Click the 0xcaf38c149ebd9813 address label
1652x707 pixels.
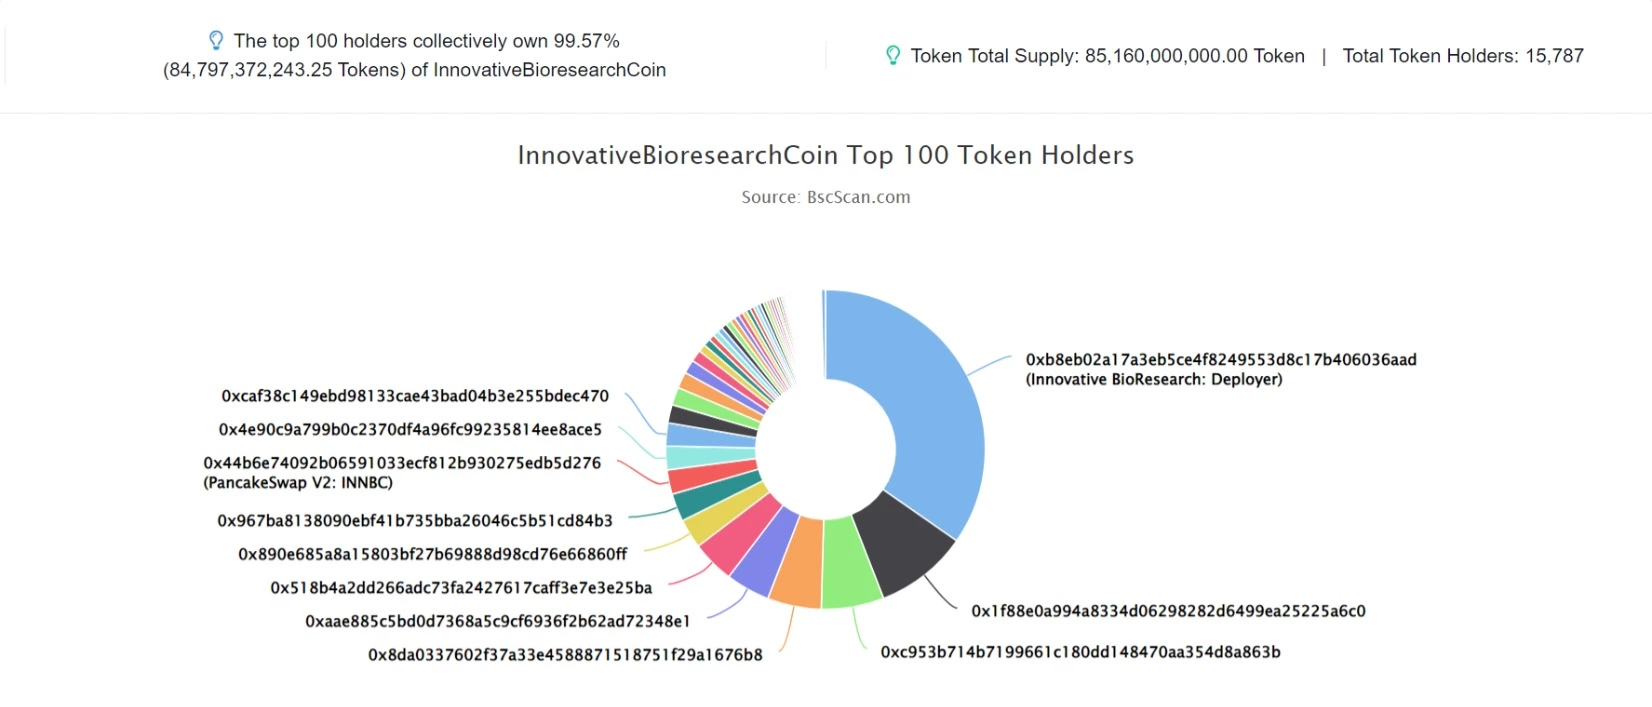coord(415,395)
